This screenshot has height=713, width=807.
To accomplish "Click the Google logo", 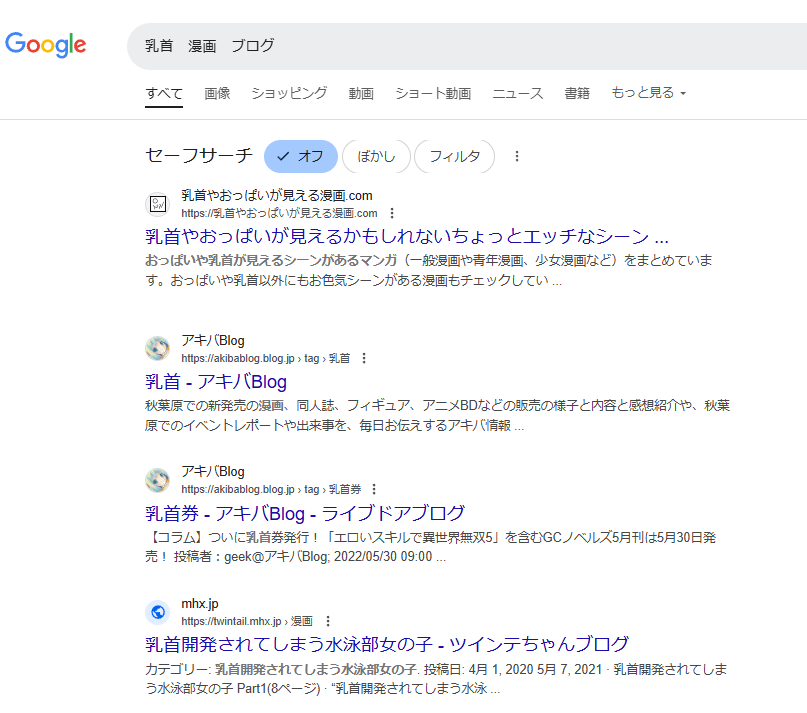I will 46,45.
